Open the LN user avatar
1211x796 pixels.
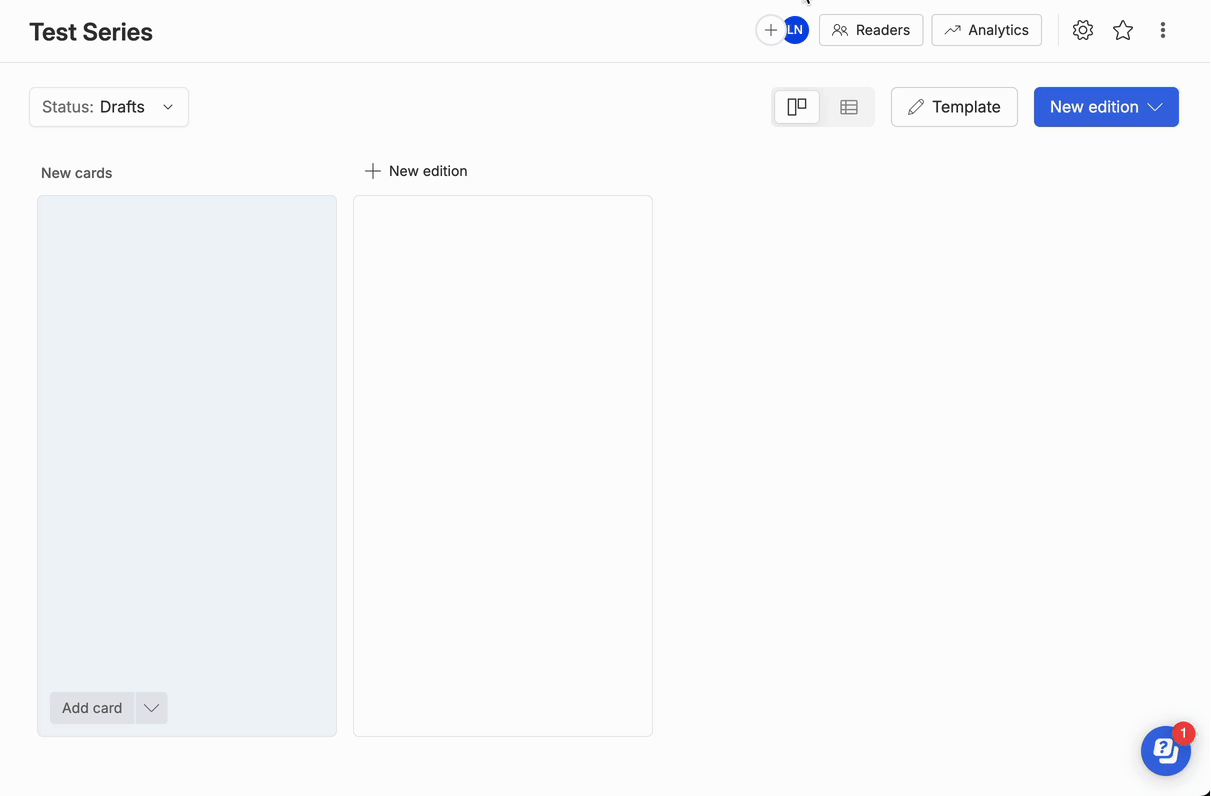pos(797,30)
